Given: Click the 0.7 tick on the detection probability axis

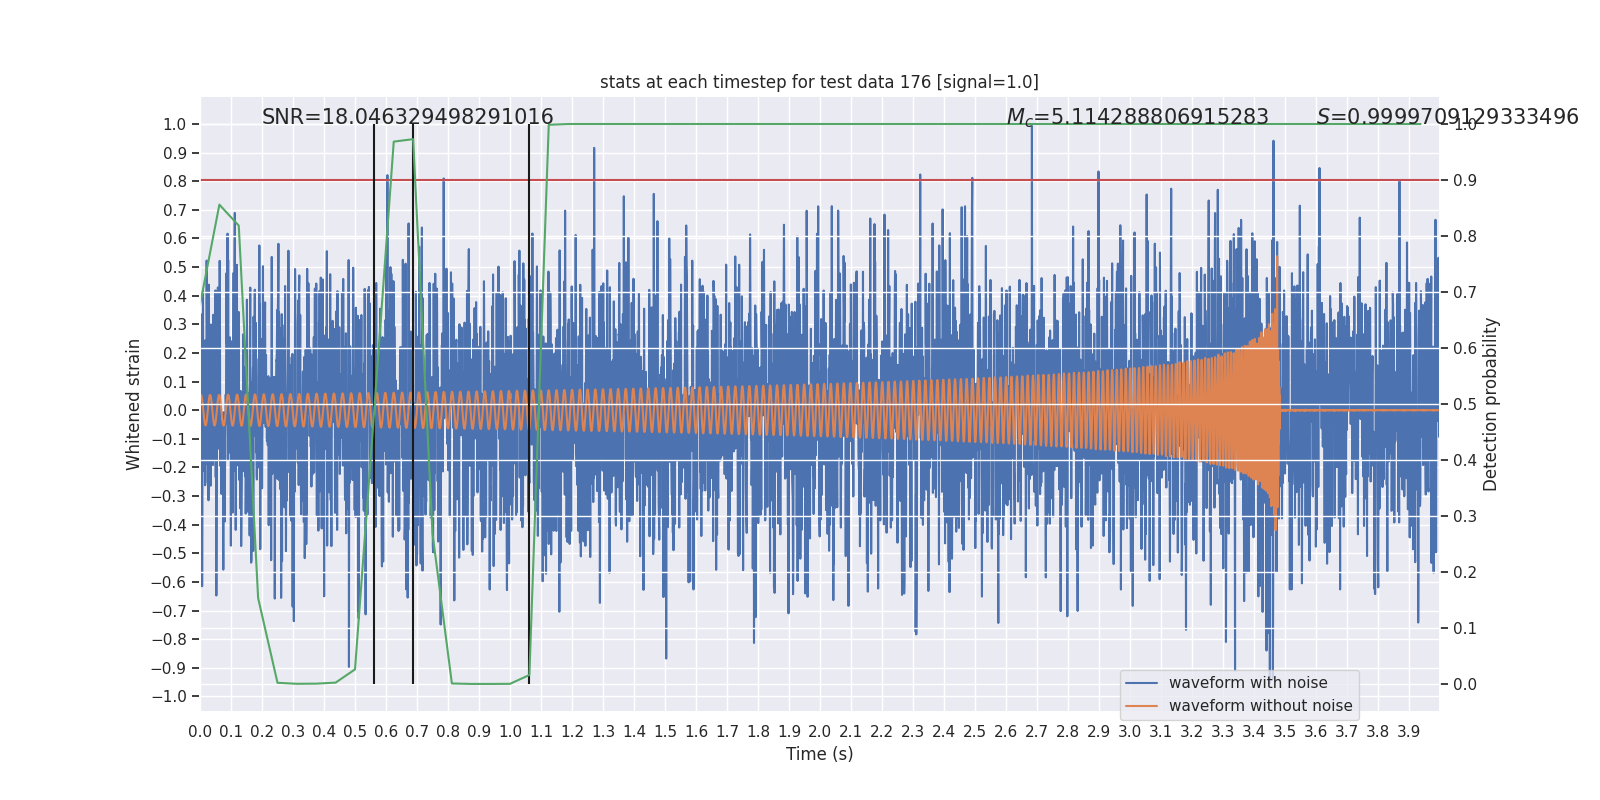Looking at the screenshot, I should (1465, 293).
